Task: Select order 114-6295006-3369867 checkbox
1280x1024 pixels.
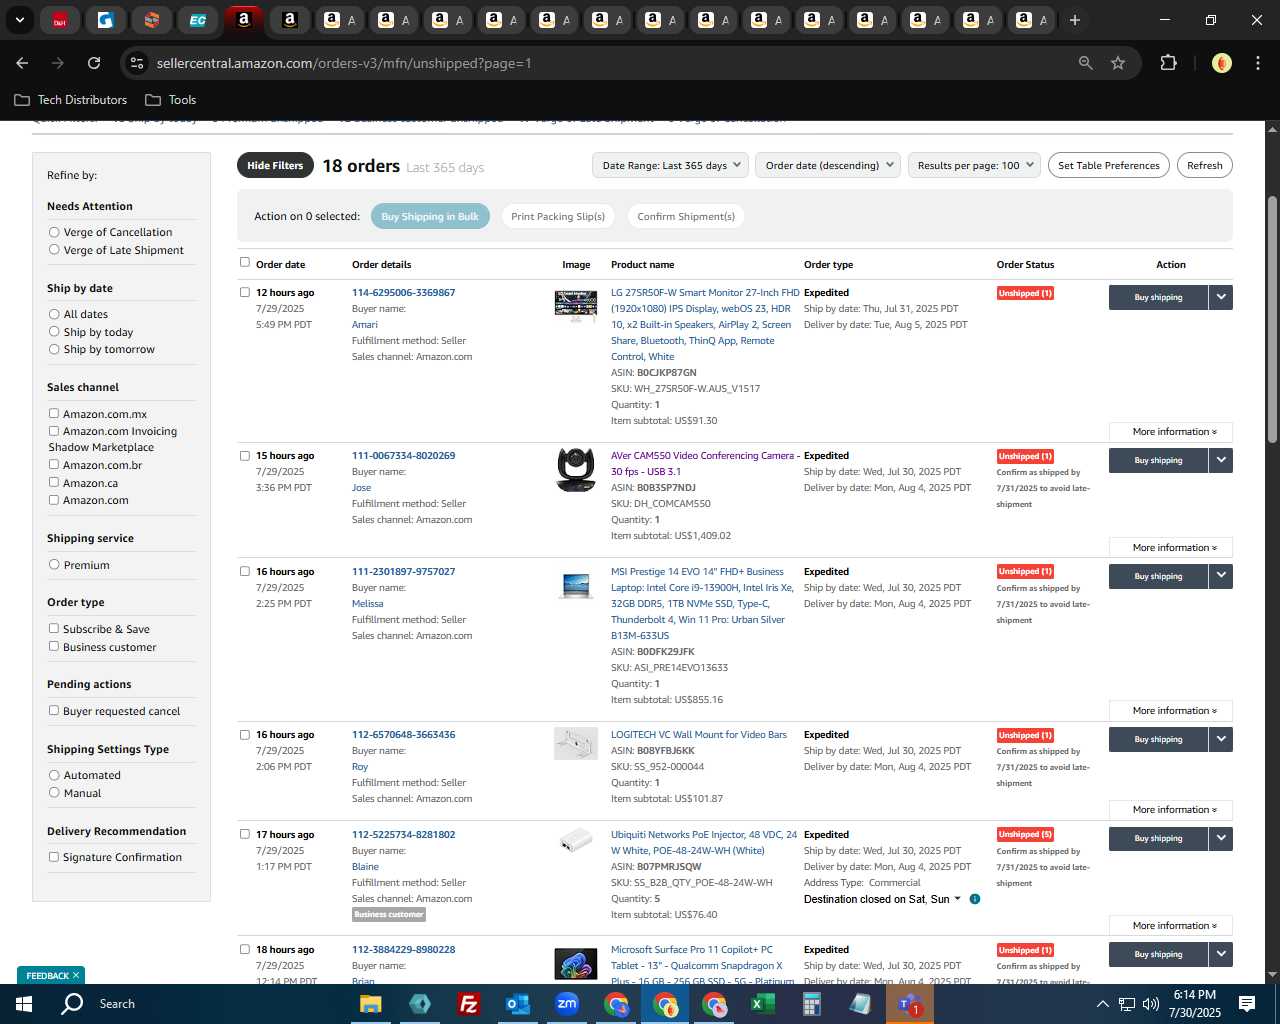Action: click(245, 292)
